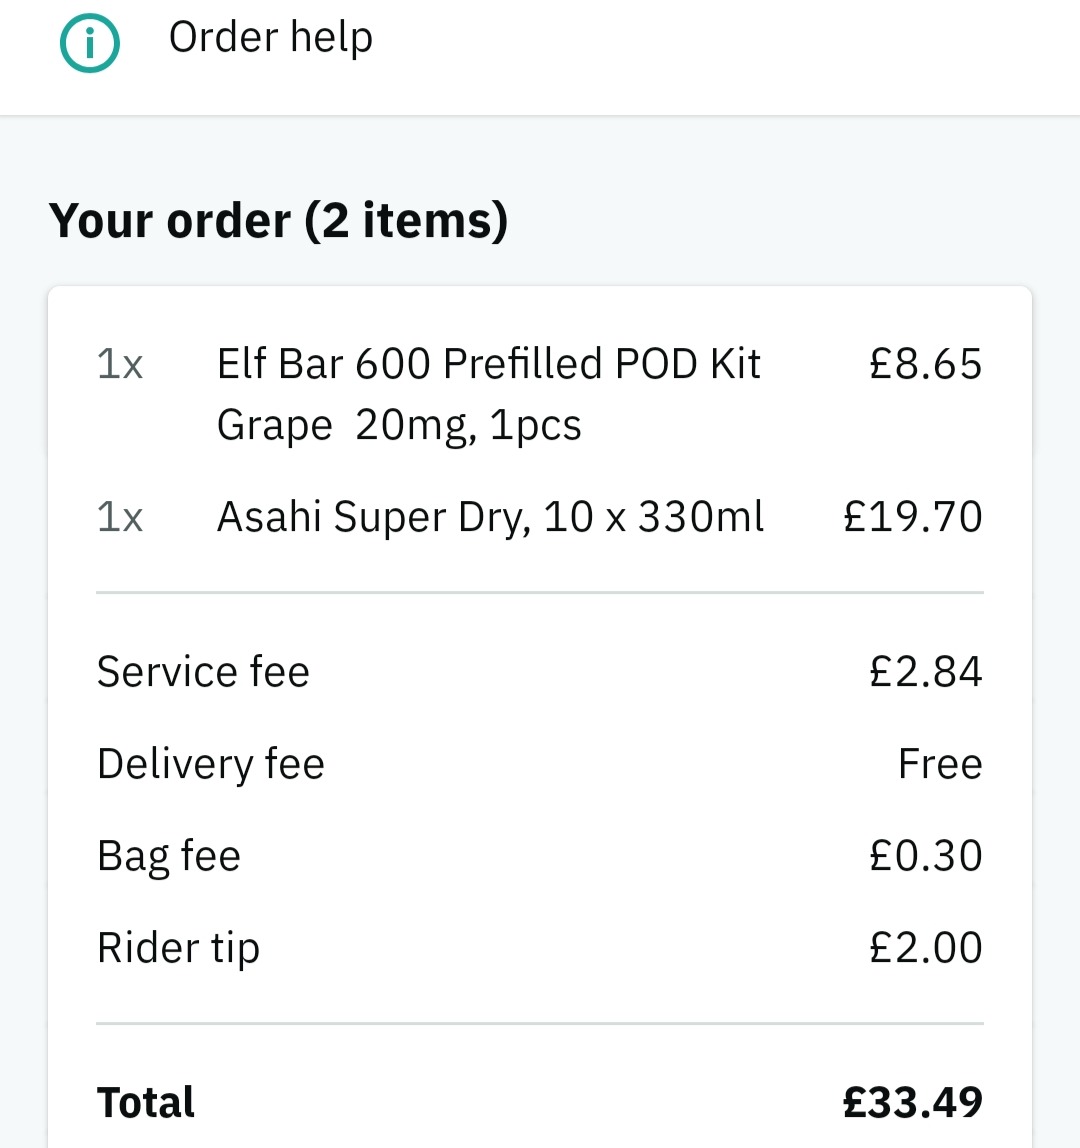The image size is (1080, 1148).
Task: Click the Free delivery fee value
Action: click(940, 764)
